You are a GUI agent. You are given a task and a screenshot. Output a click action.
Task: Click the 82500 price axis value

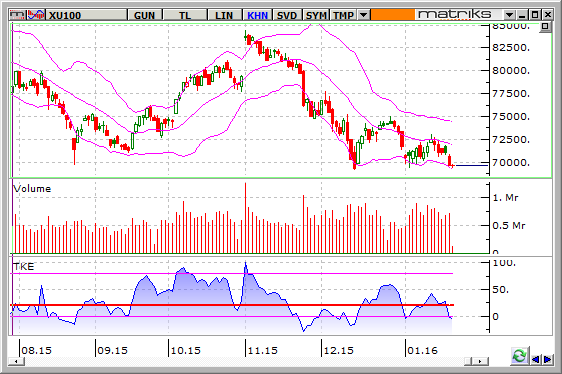pos(511,47)
